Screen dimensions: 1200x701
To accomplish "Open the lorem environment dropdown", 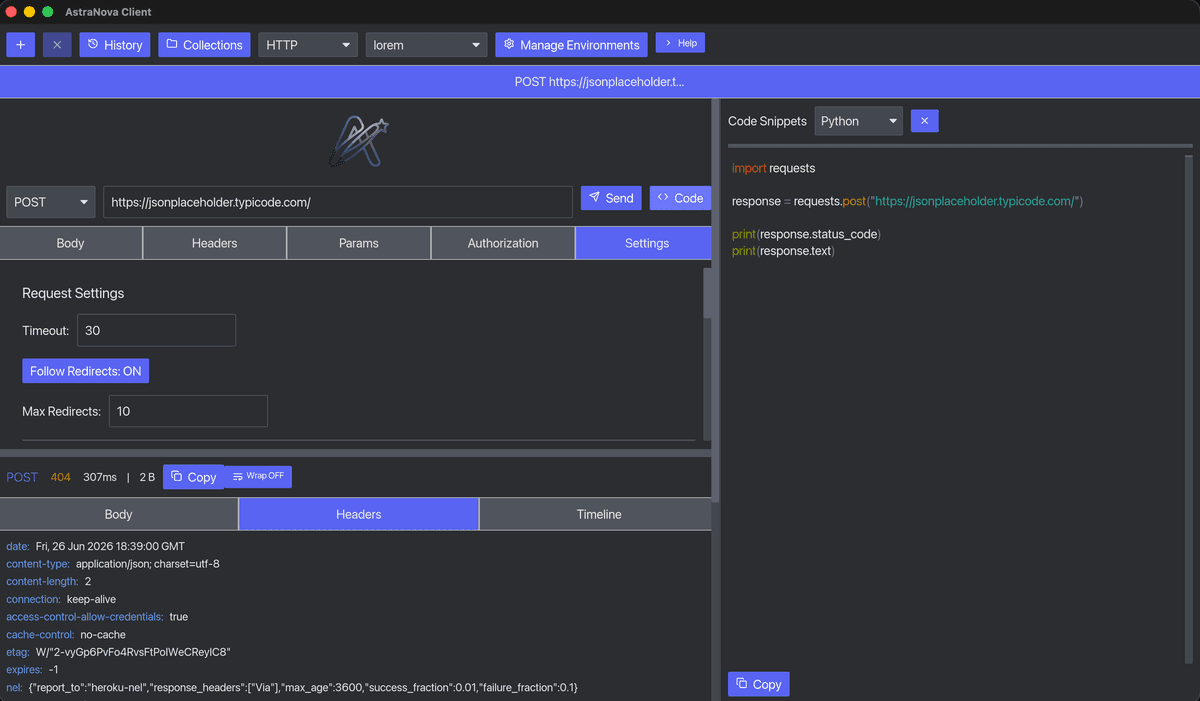I will 426,45.
